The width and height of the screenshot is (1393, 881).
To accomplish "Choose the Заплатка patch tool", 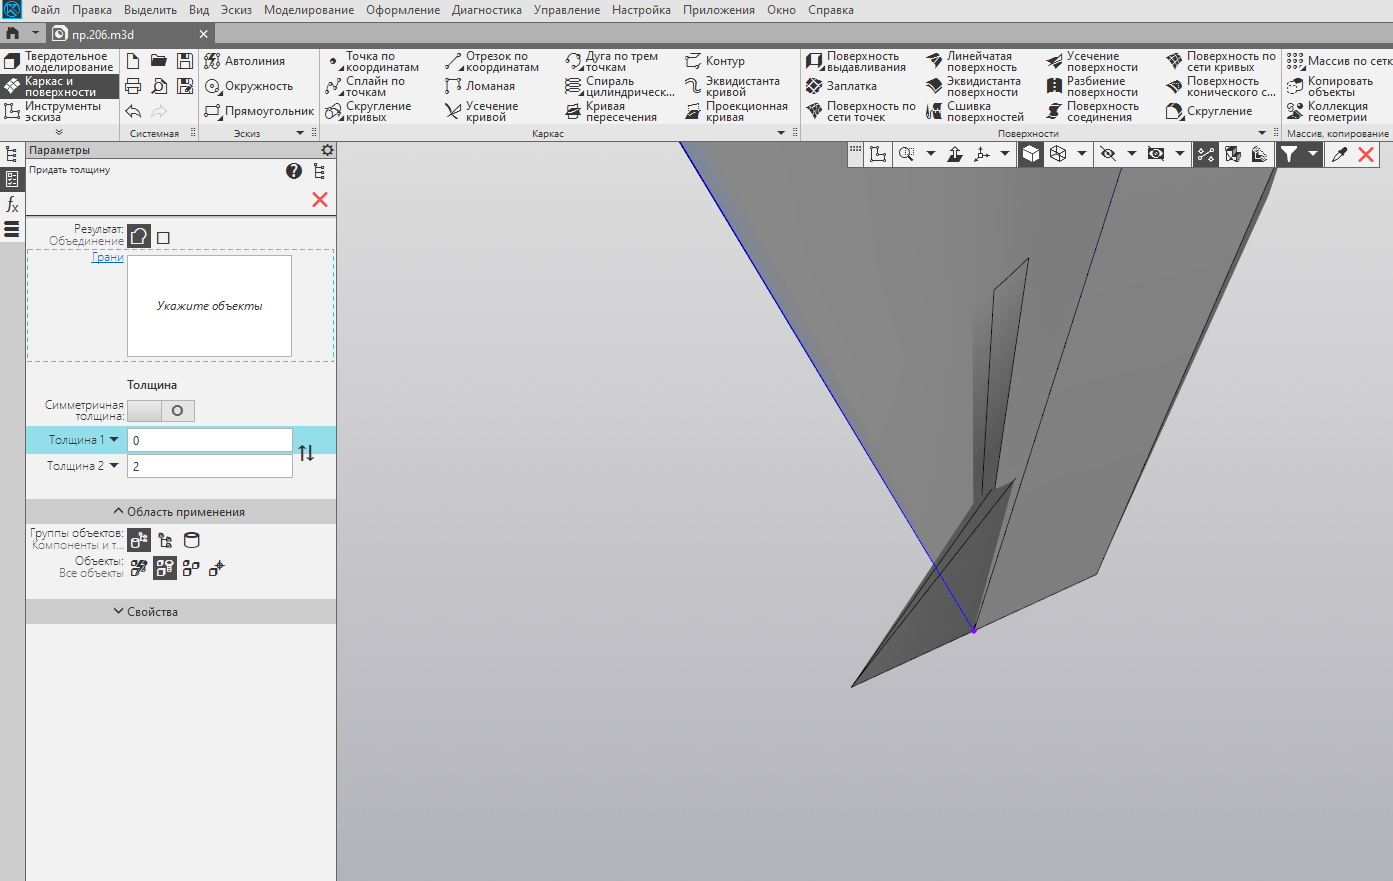I will click(x=841, y=86).
